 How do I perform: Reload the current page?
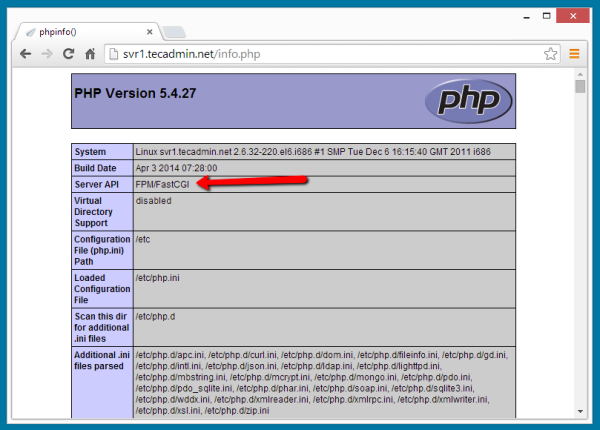pyautogui.click(x=68, y=53)
